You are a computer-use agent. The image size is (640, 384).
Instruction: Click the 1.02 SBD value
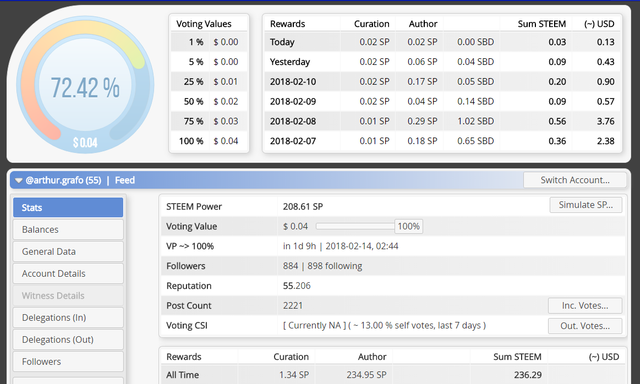pos(476,121)
